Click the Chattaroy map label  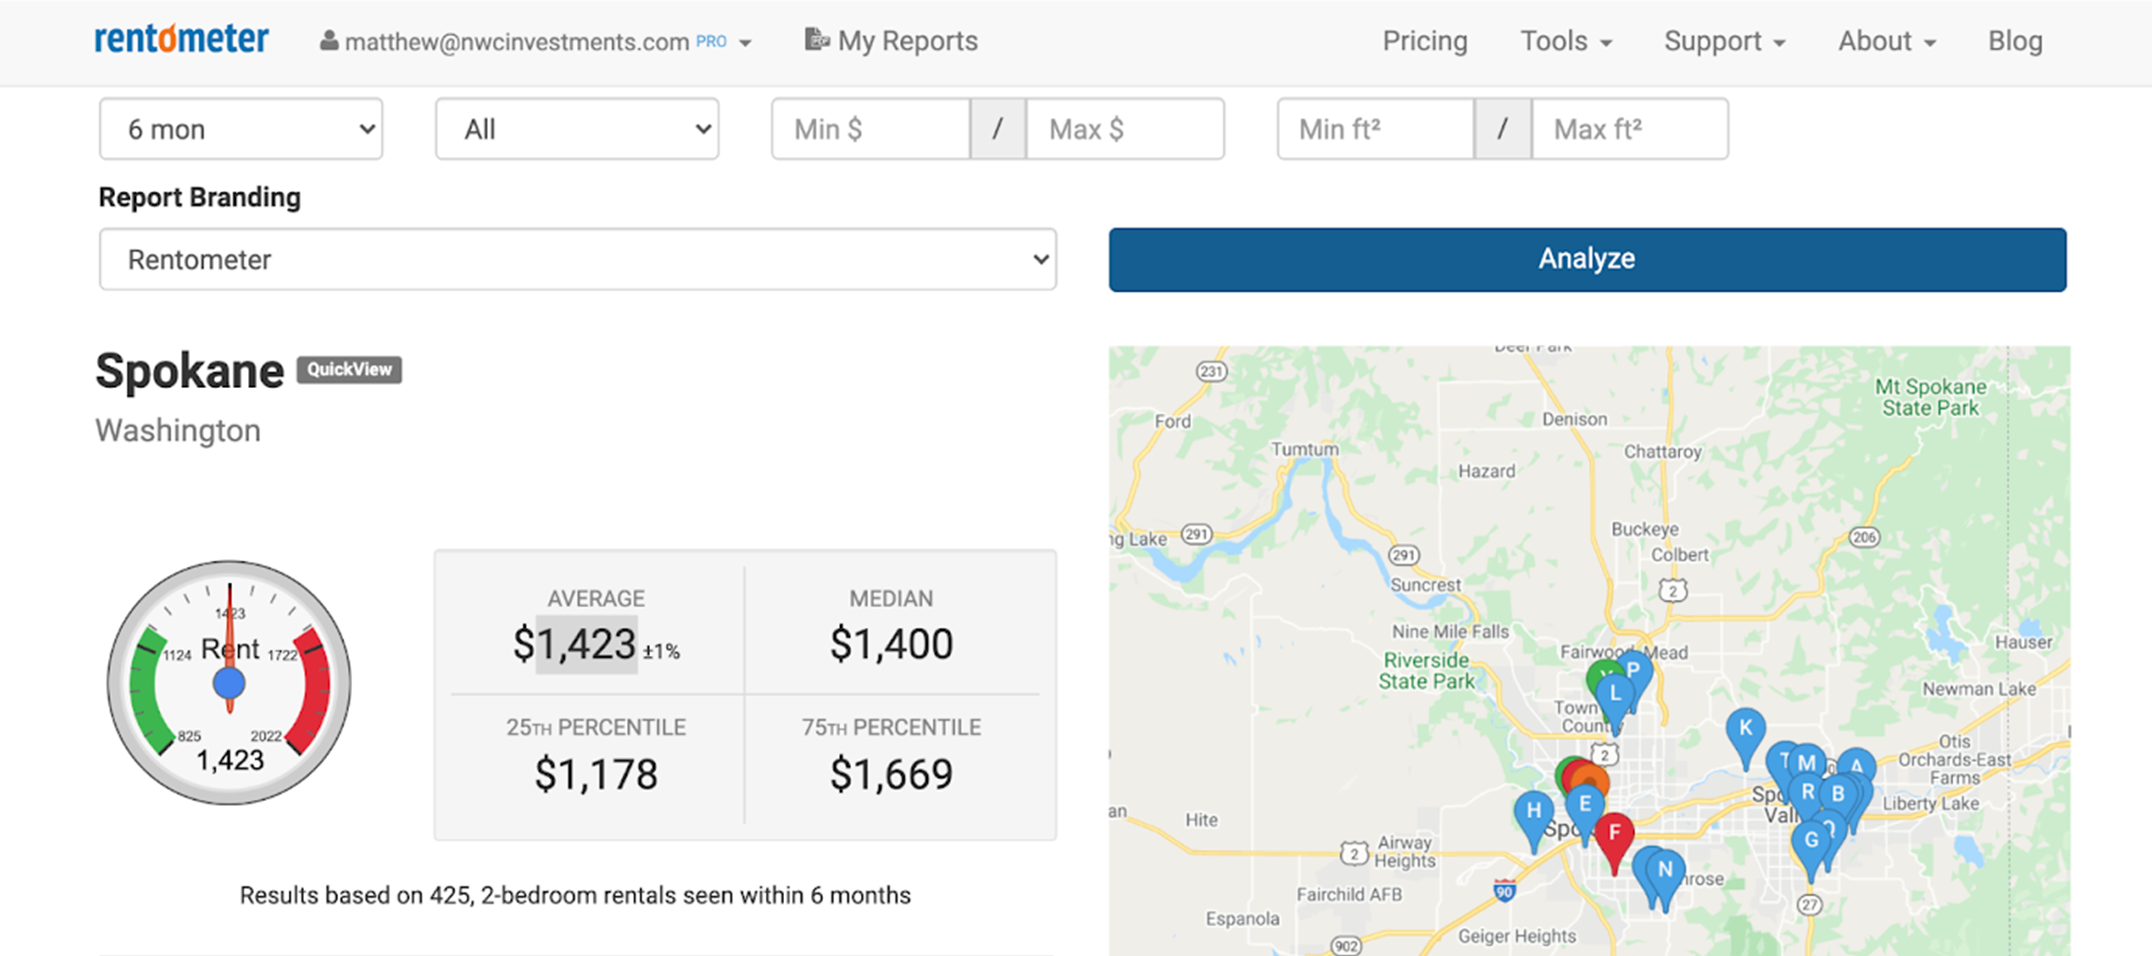(x=1662, y=451)
